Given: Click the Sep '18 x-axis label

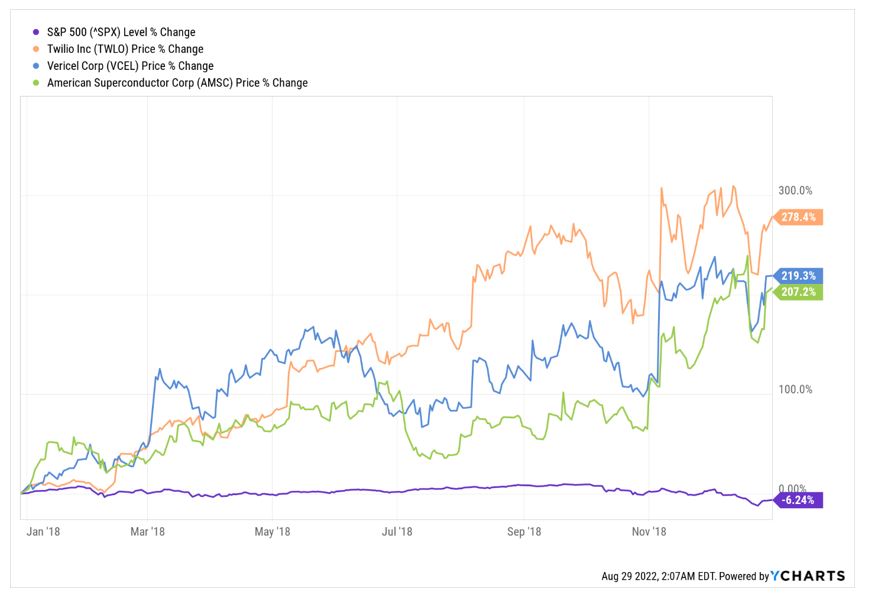Looking at the screenshot, I should pyautogui.click(x=524, y=532).
